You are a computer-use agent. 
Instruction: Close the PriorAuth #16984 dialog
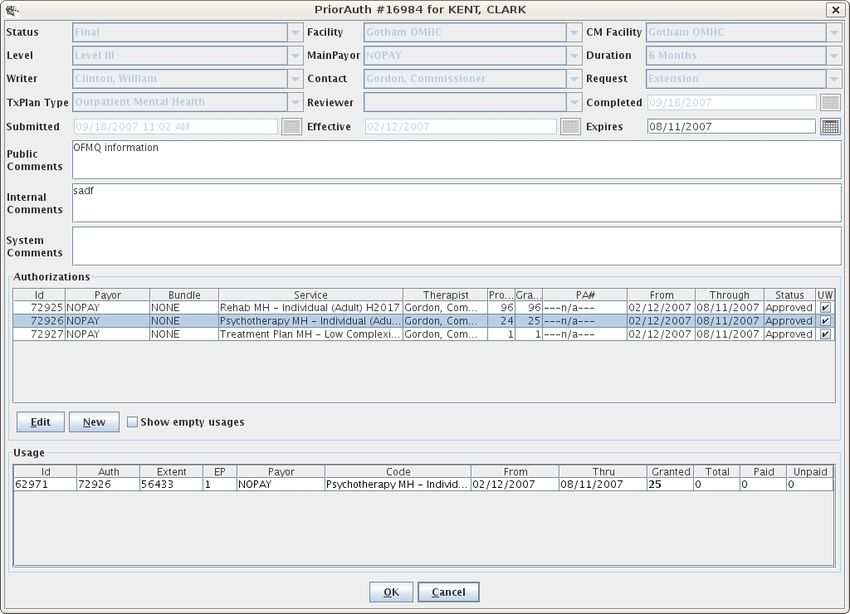coord(835,10)
